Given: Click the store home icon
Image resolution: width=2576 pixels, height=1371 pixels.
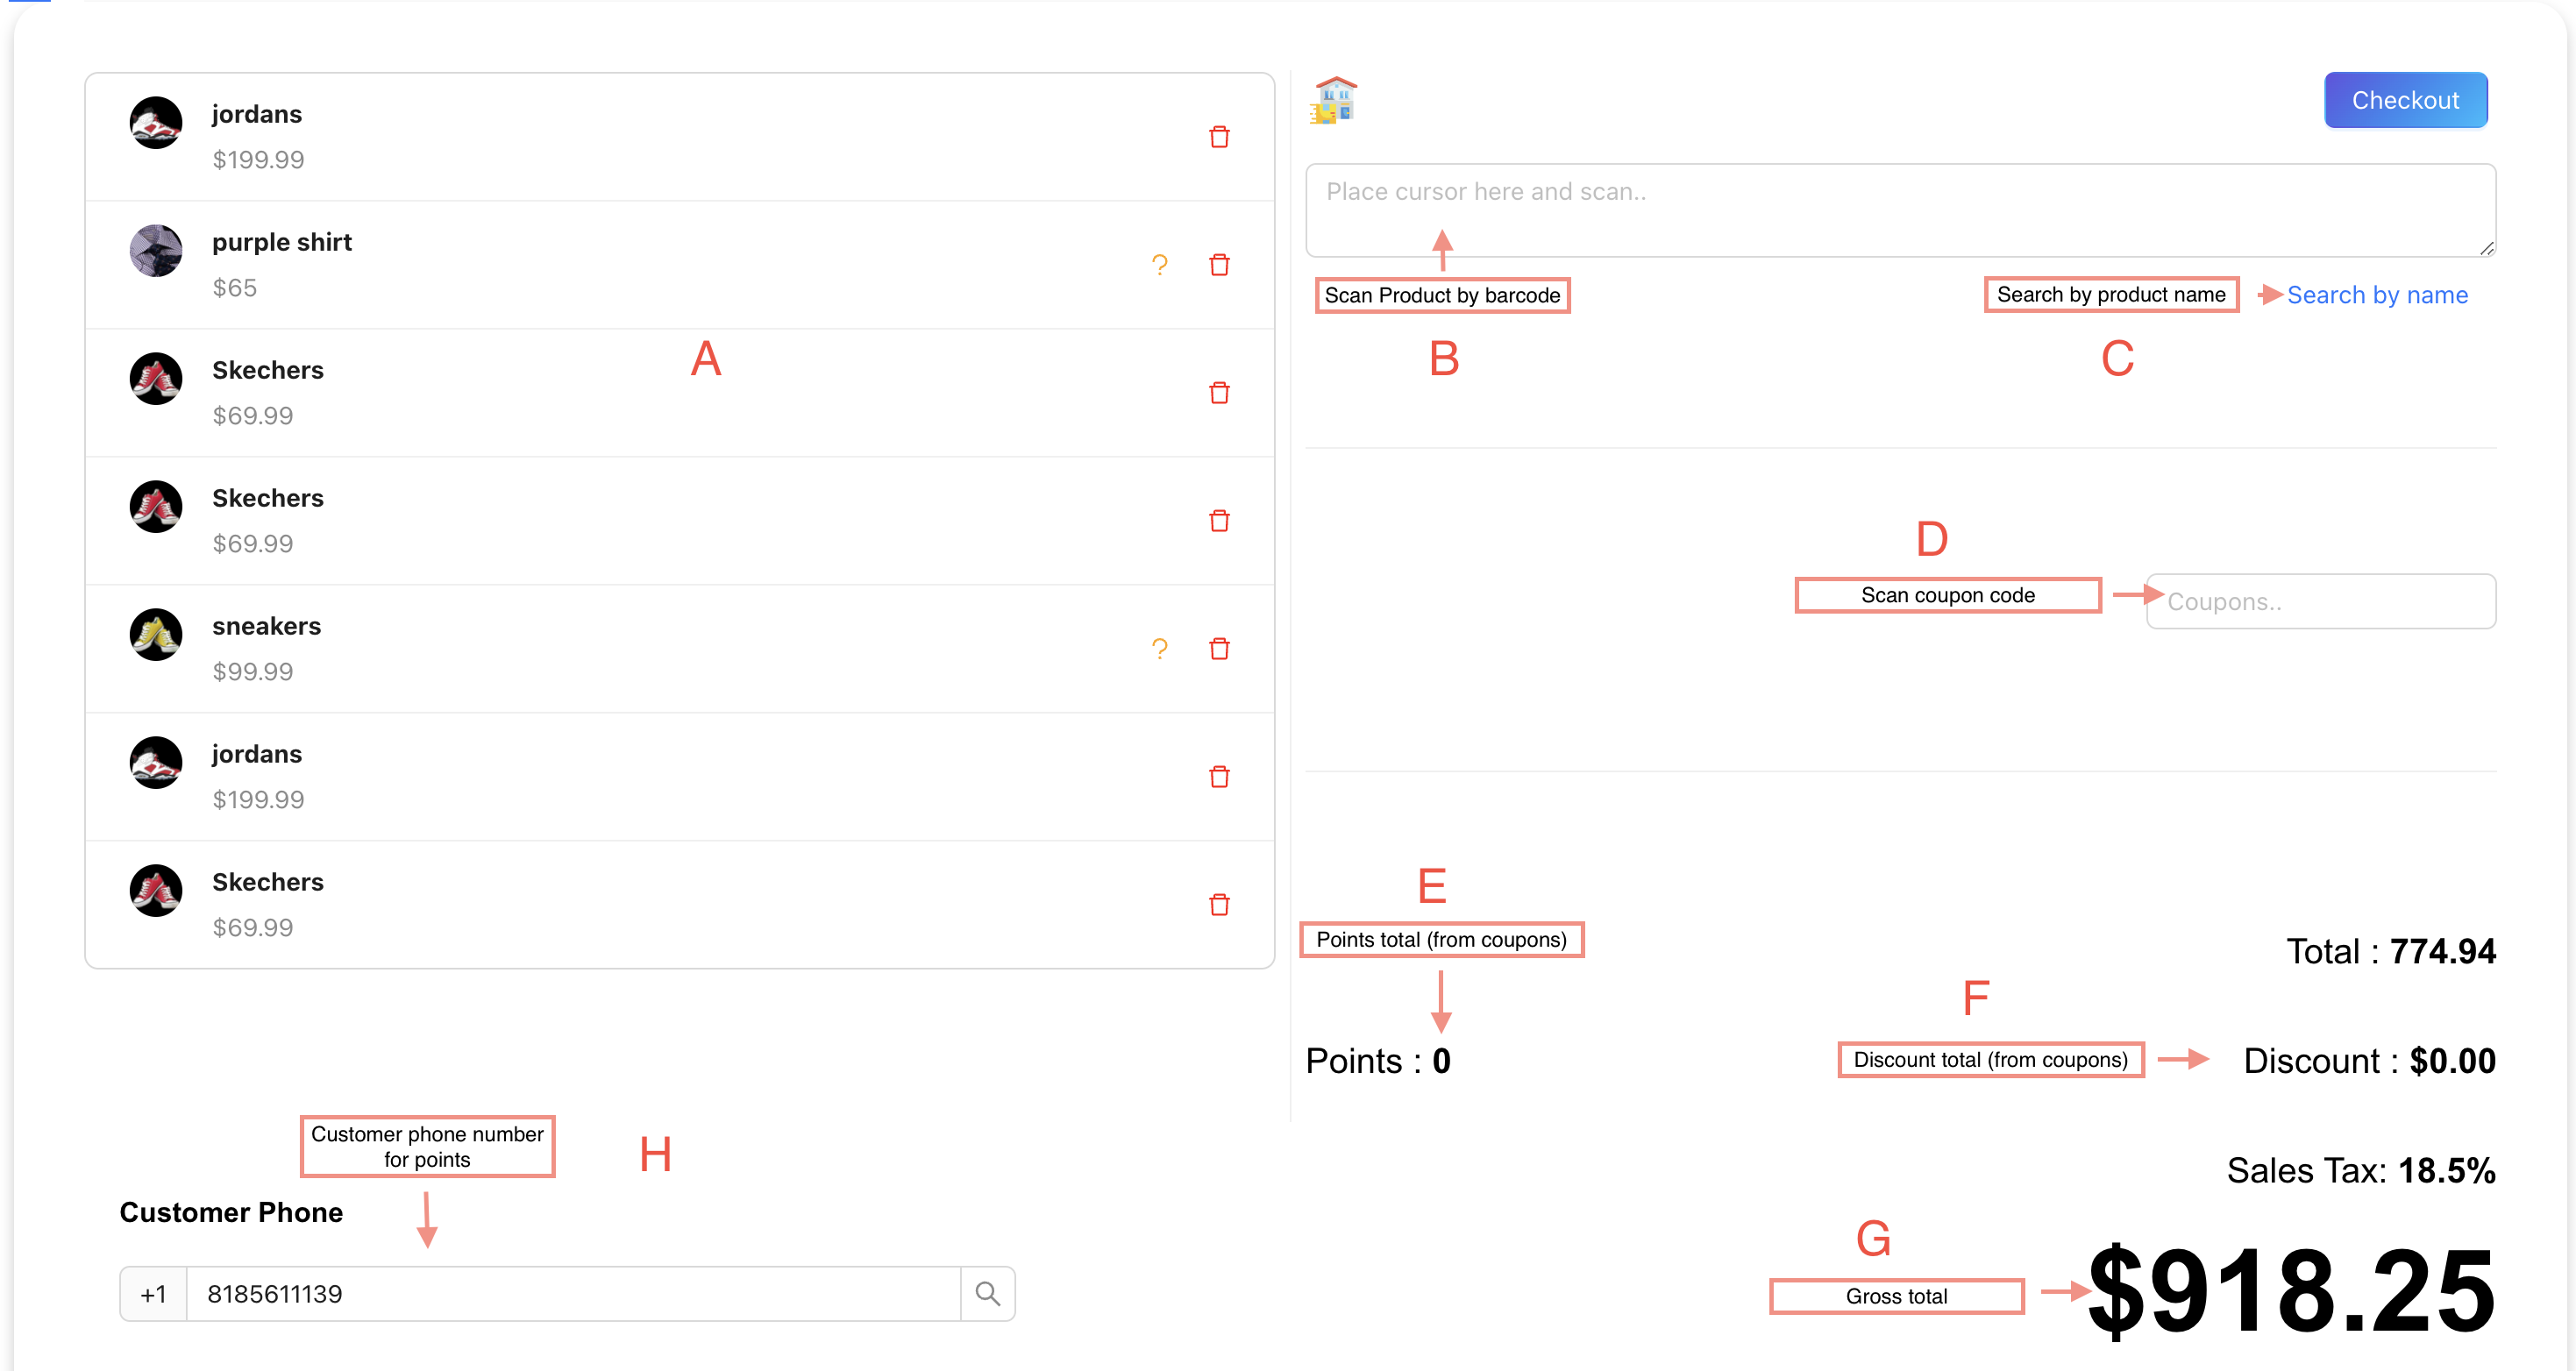Looking at the screenshot, I should tap(1334, 100).
